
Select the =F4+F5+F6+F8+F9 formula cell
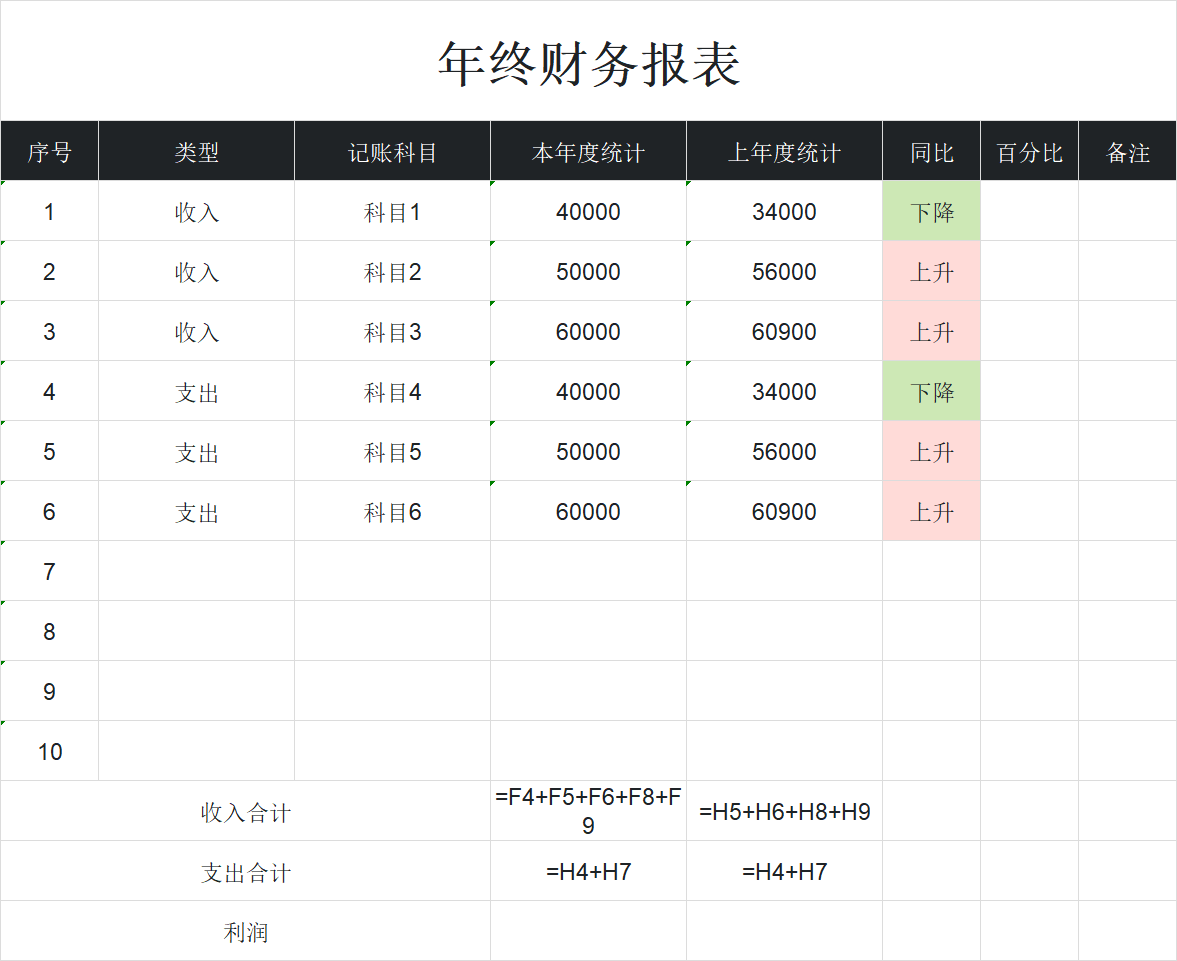pyautogui.click(x=587, y=811)
